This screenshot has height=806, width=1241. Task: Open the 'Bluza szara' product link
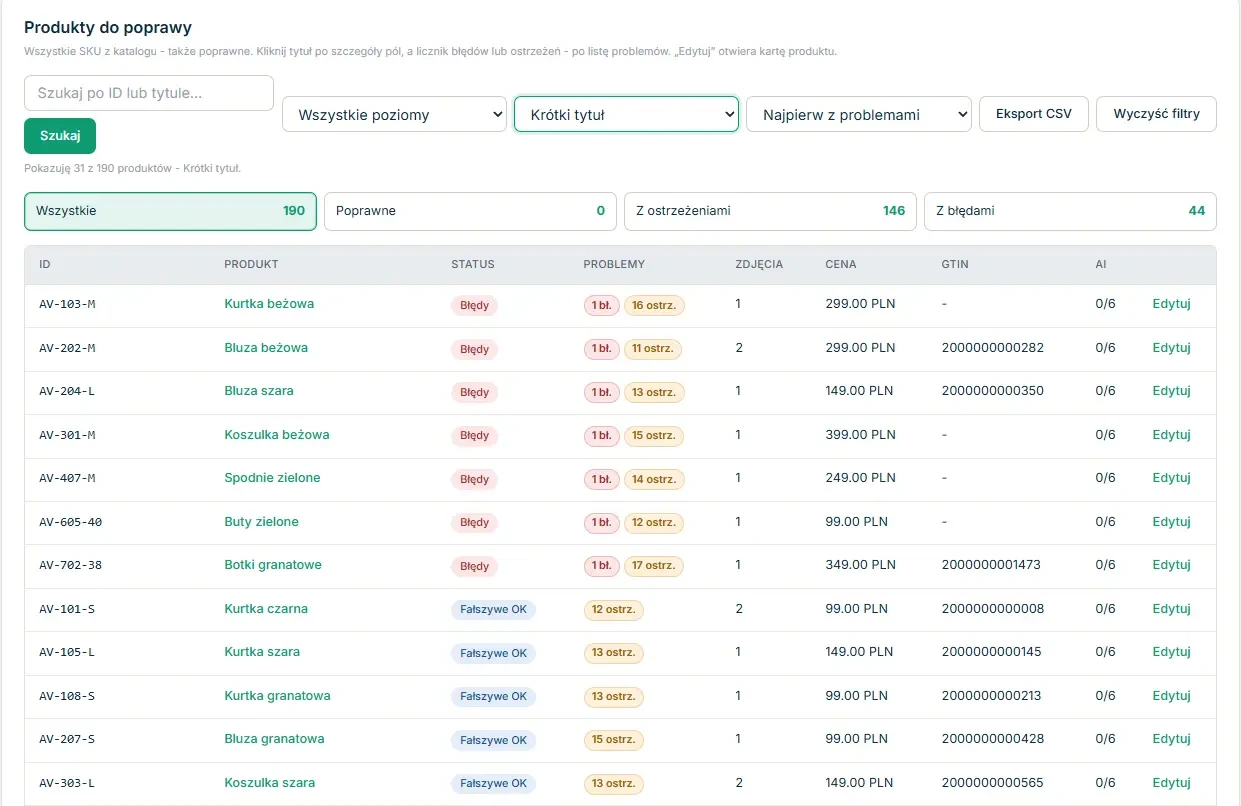(x=259, y=391)
